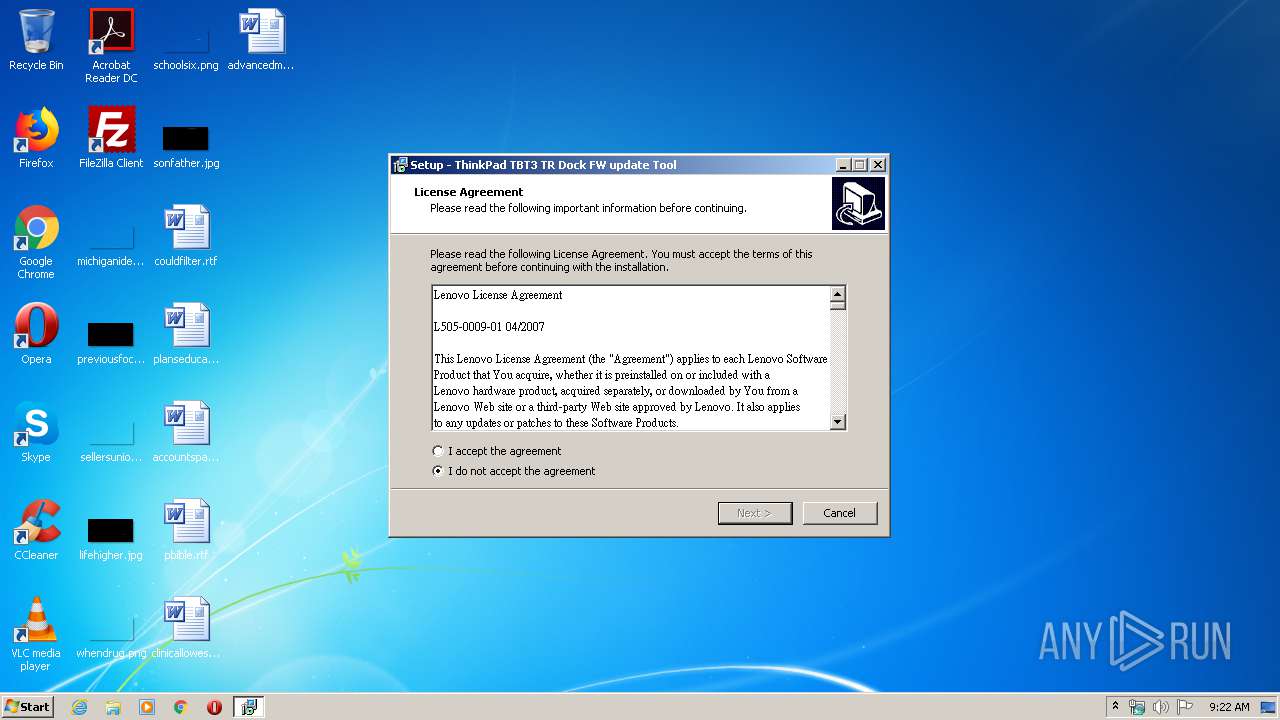Viewport: 1280px width, 720px height.
Task: Launch CCleaner desktop shortcut
Action: (36, 529)
